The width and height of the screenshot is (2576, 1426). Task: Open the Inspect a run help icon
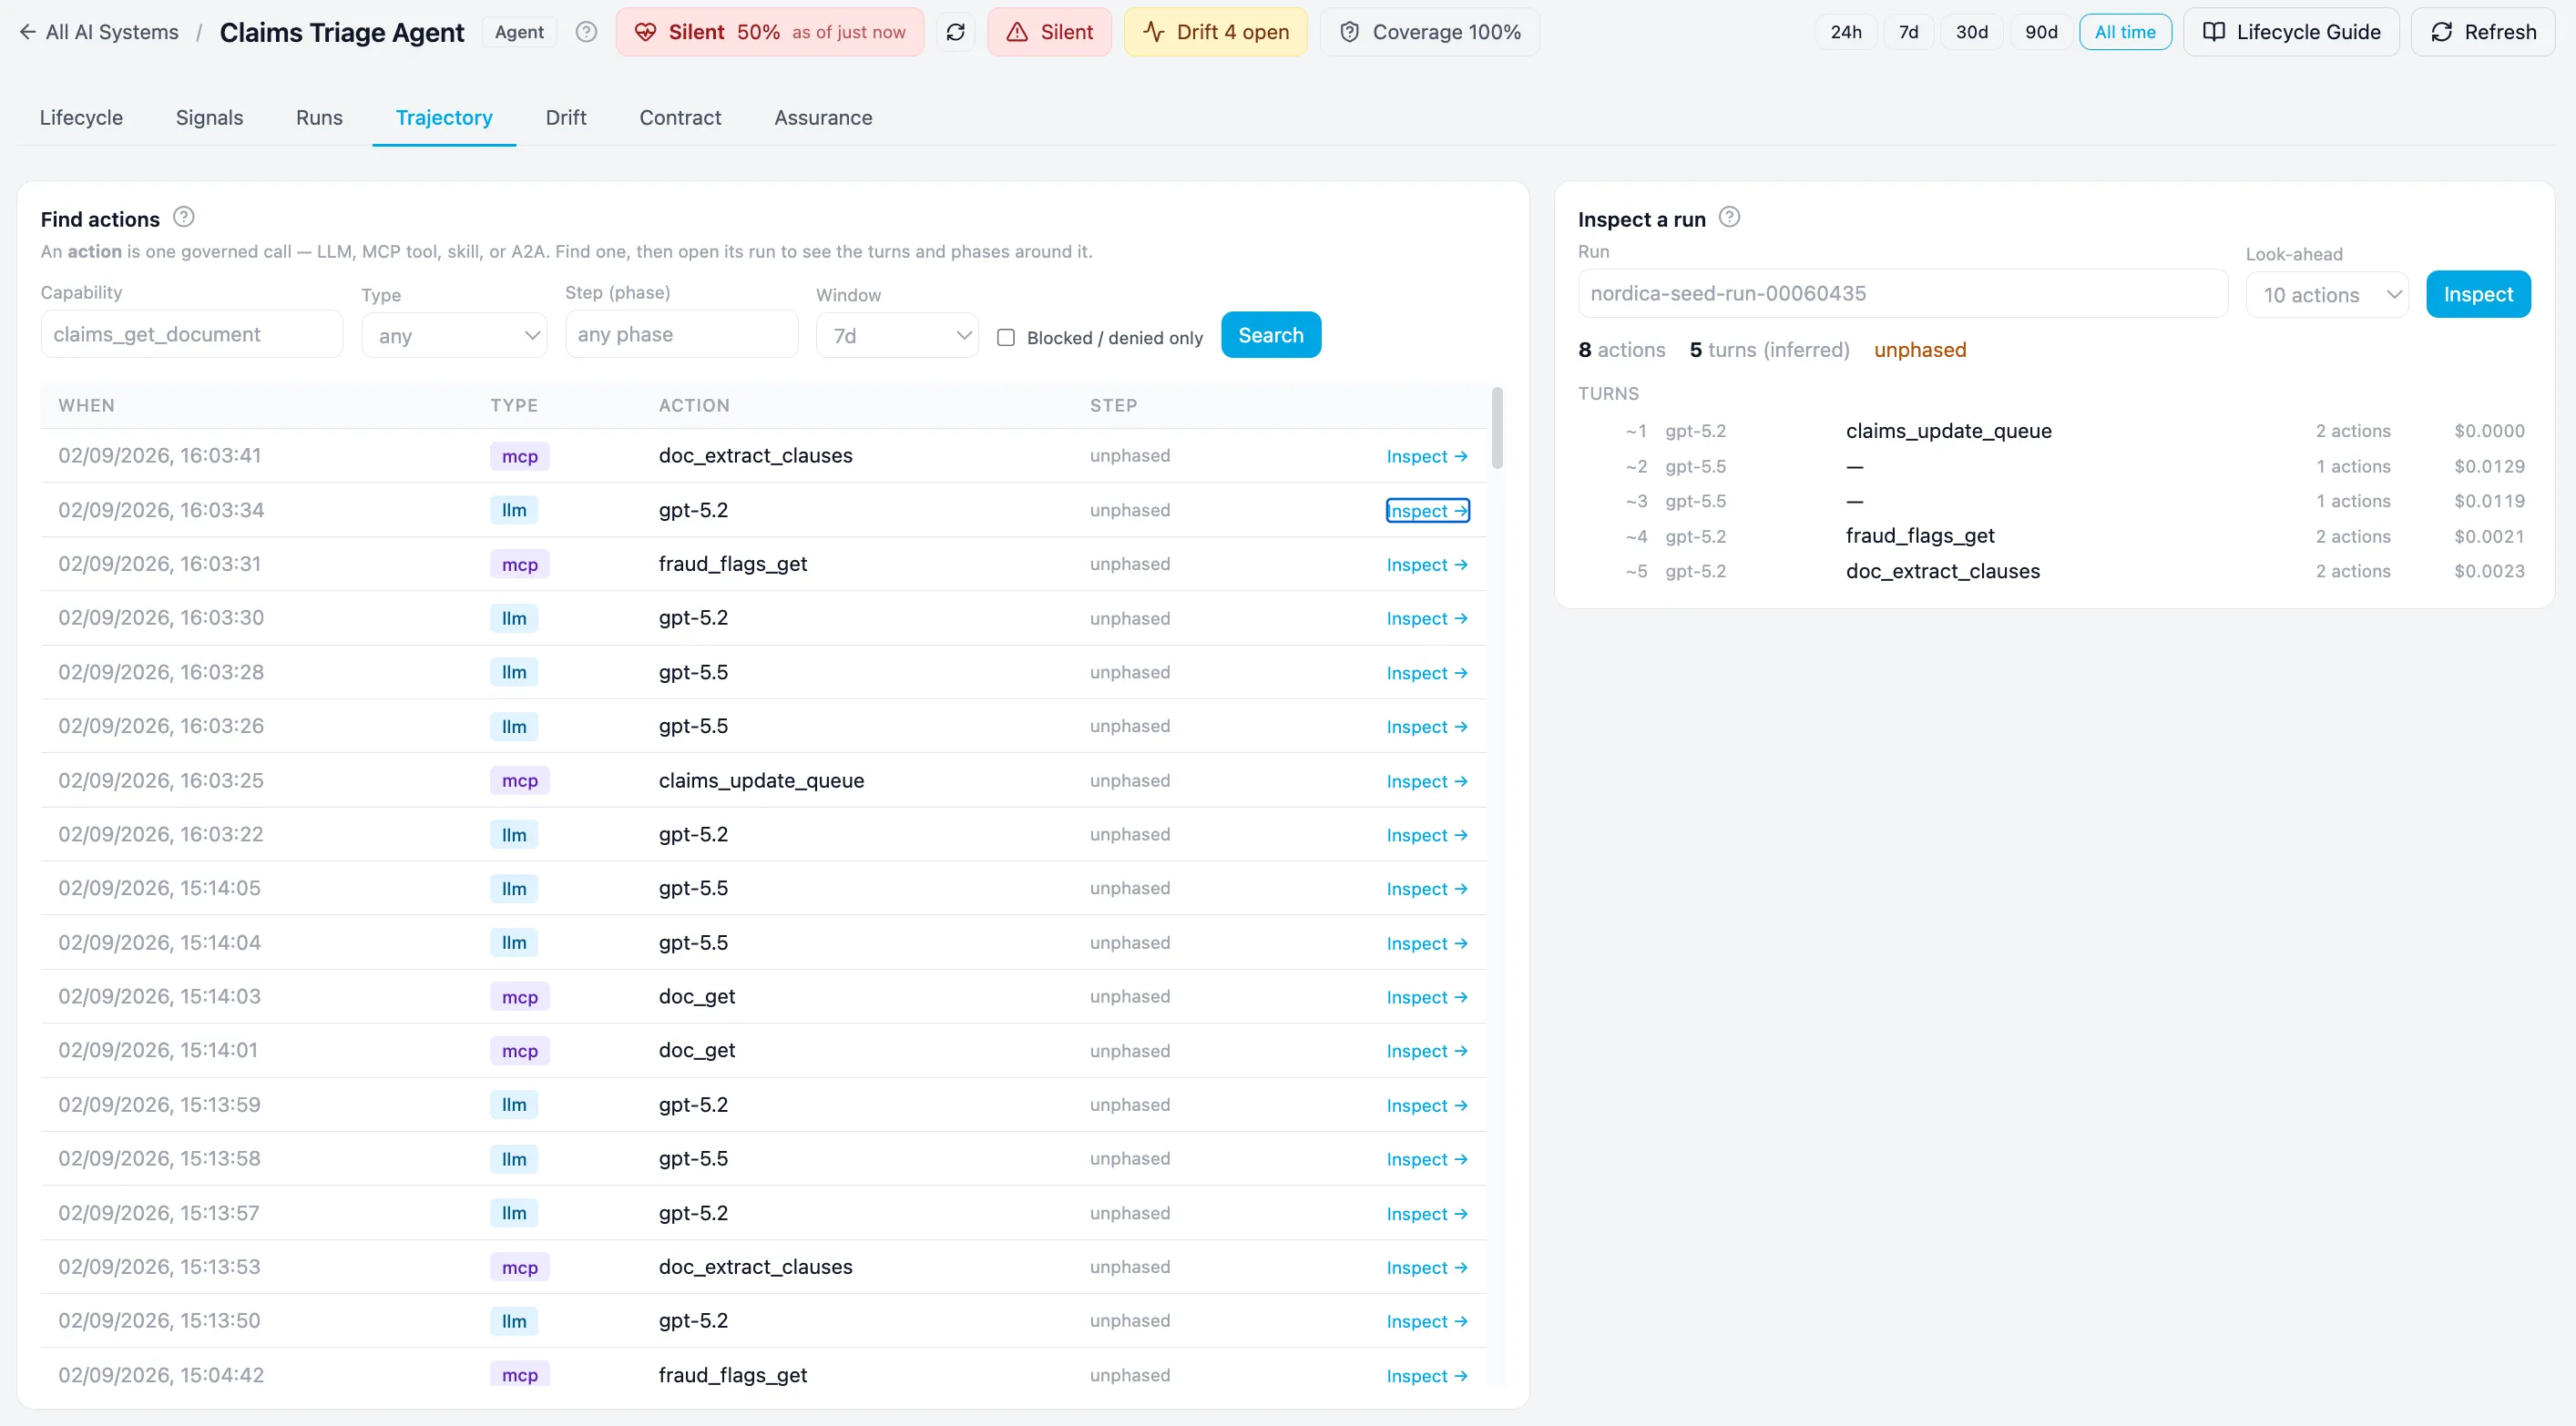coord(1729,217)
